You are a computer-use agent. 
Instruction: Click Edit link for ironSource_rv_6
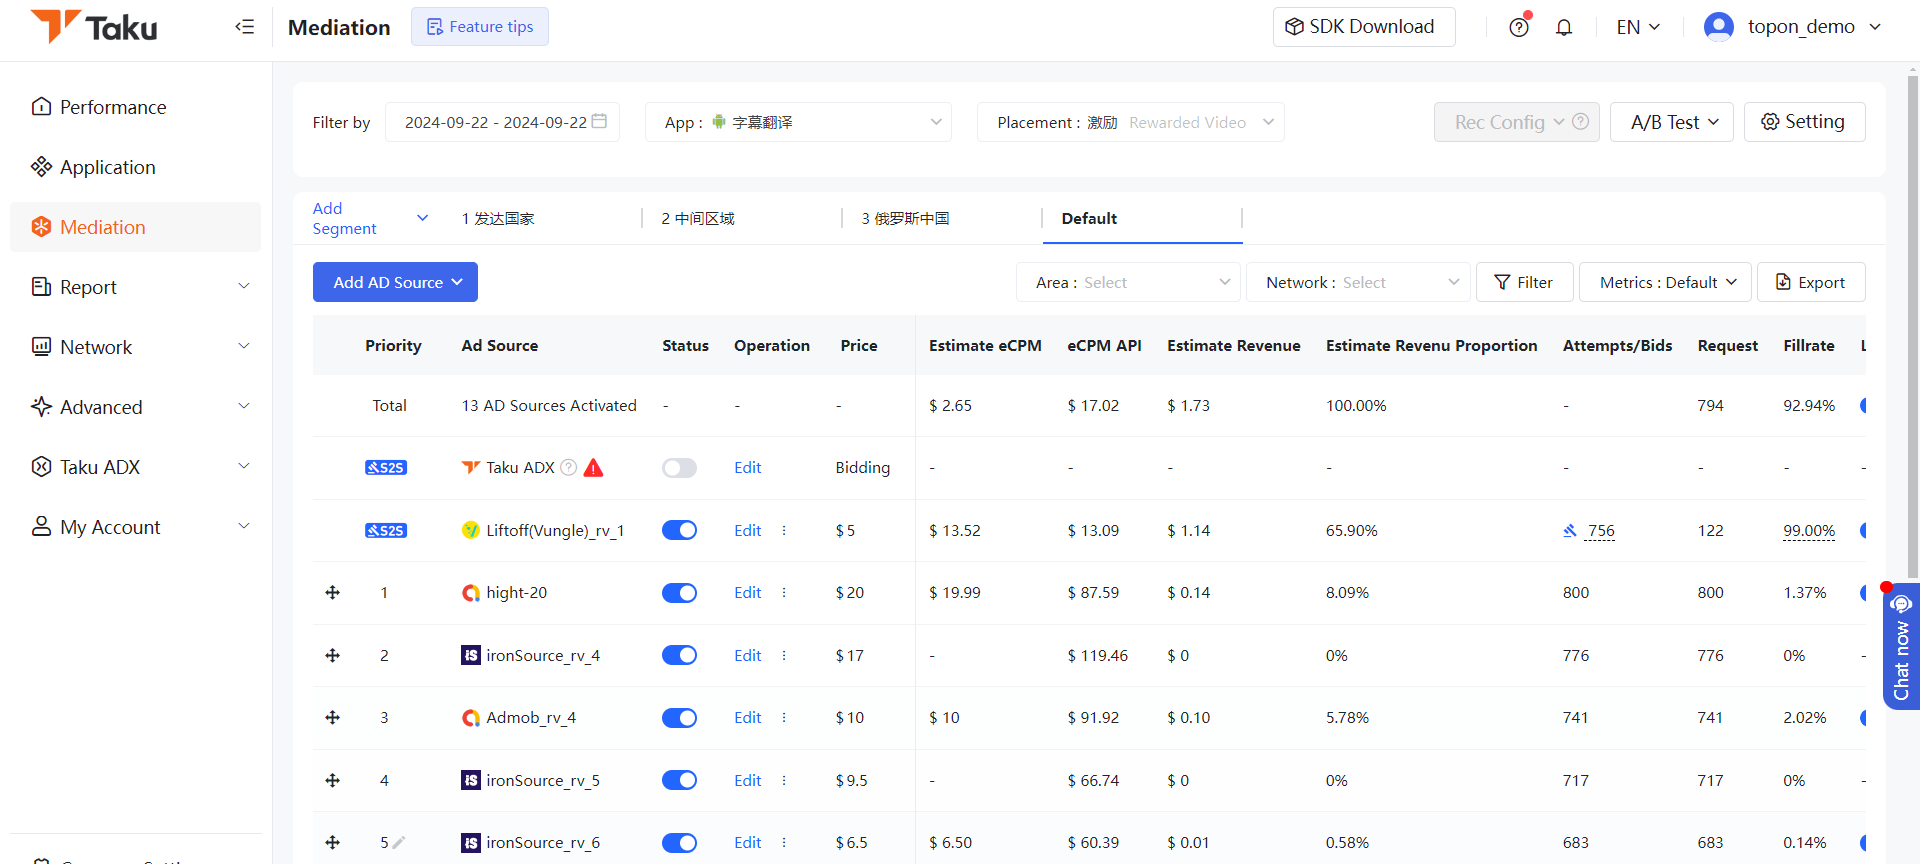tap(748, 842)
